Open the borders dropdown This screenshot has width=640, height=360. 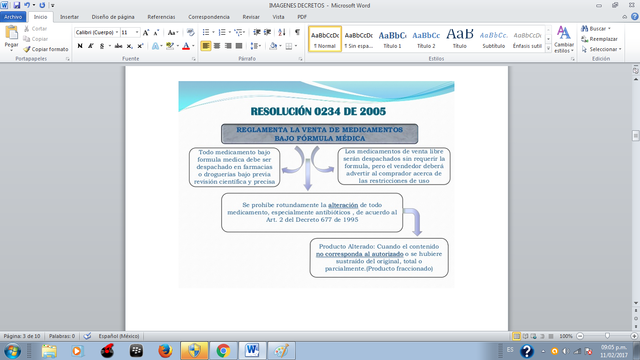pyautogui.click(x=296, y=46)
